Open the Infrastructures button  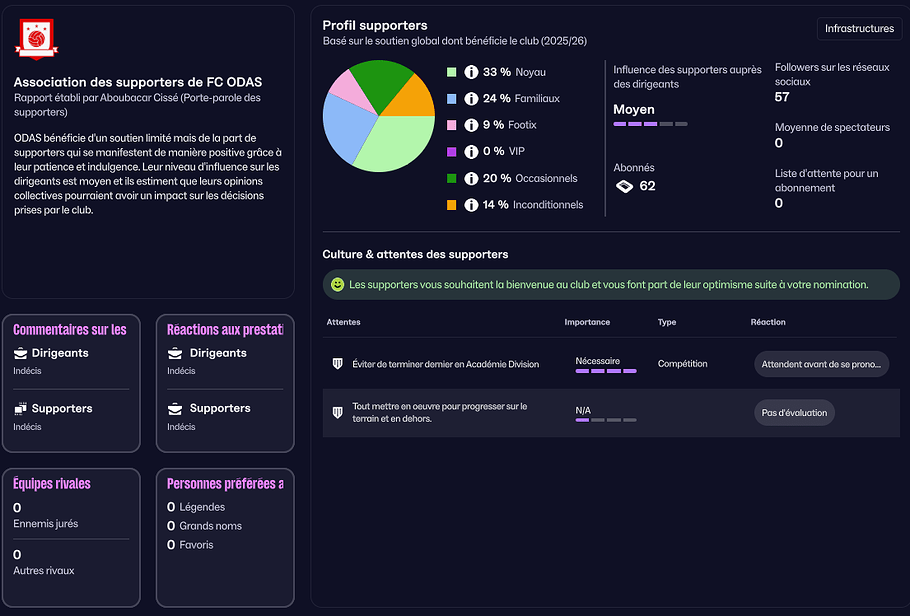pyautogui.click(x=859, y=29)
